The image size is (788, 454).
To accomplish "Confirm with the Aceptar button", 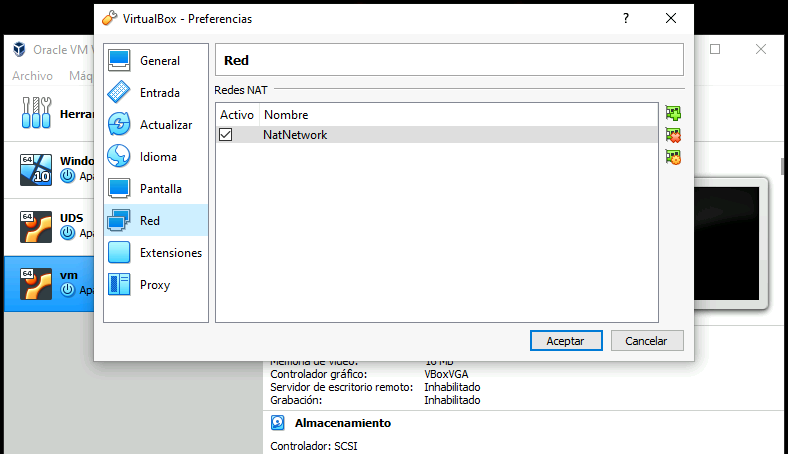I will [x=566, y=340].
